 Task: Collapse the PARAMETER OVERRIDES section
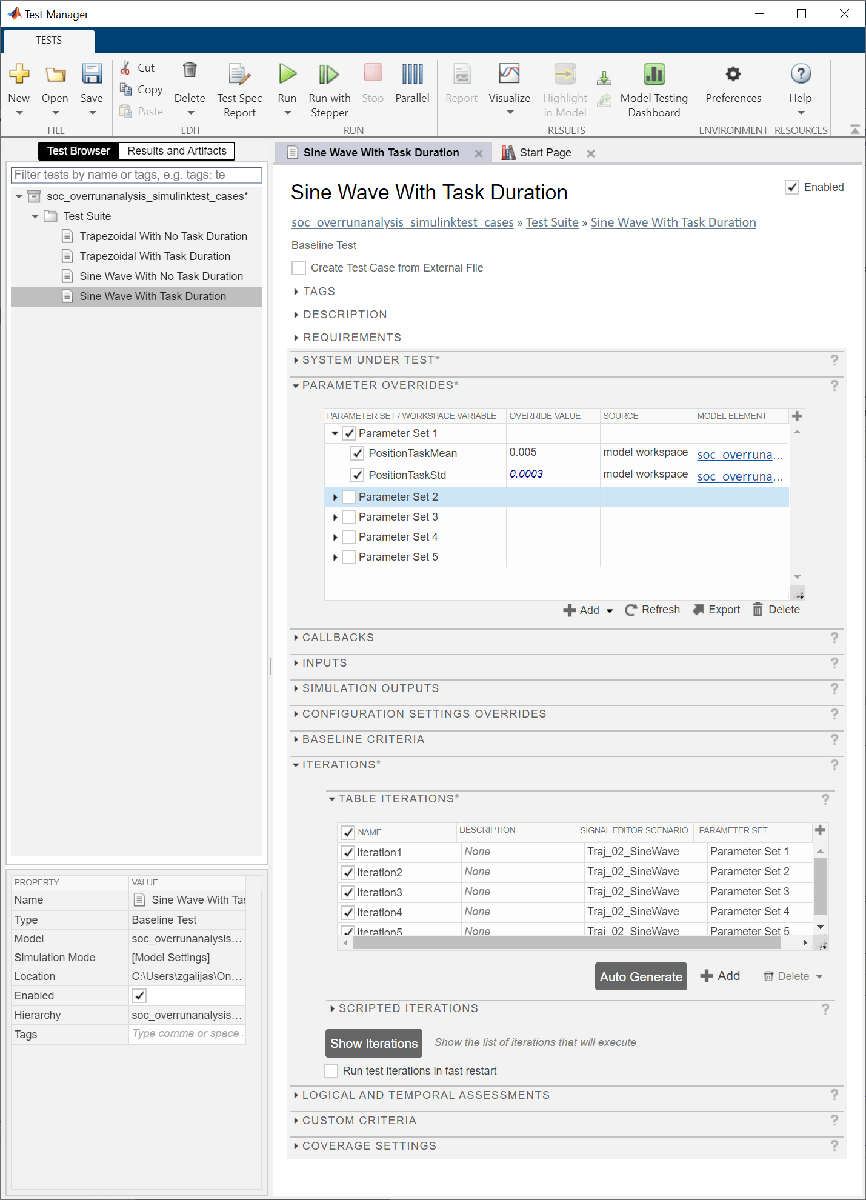[x=294, y=385]
